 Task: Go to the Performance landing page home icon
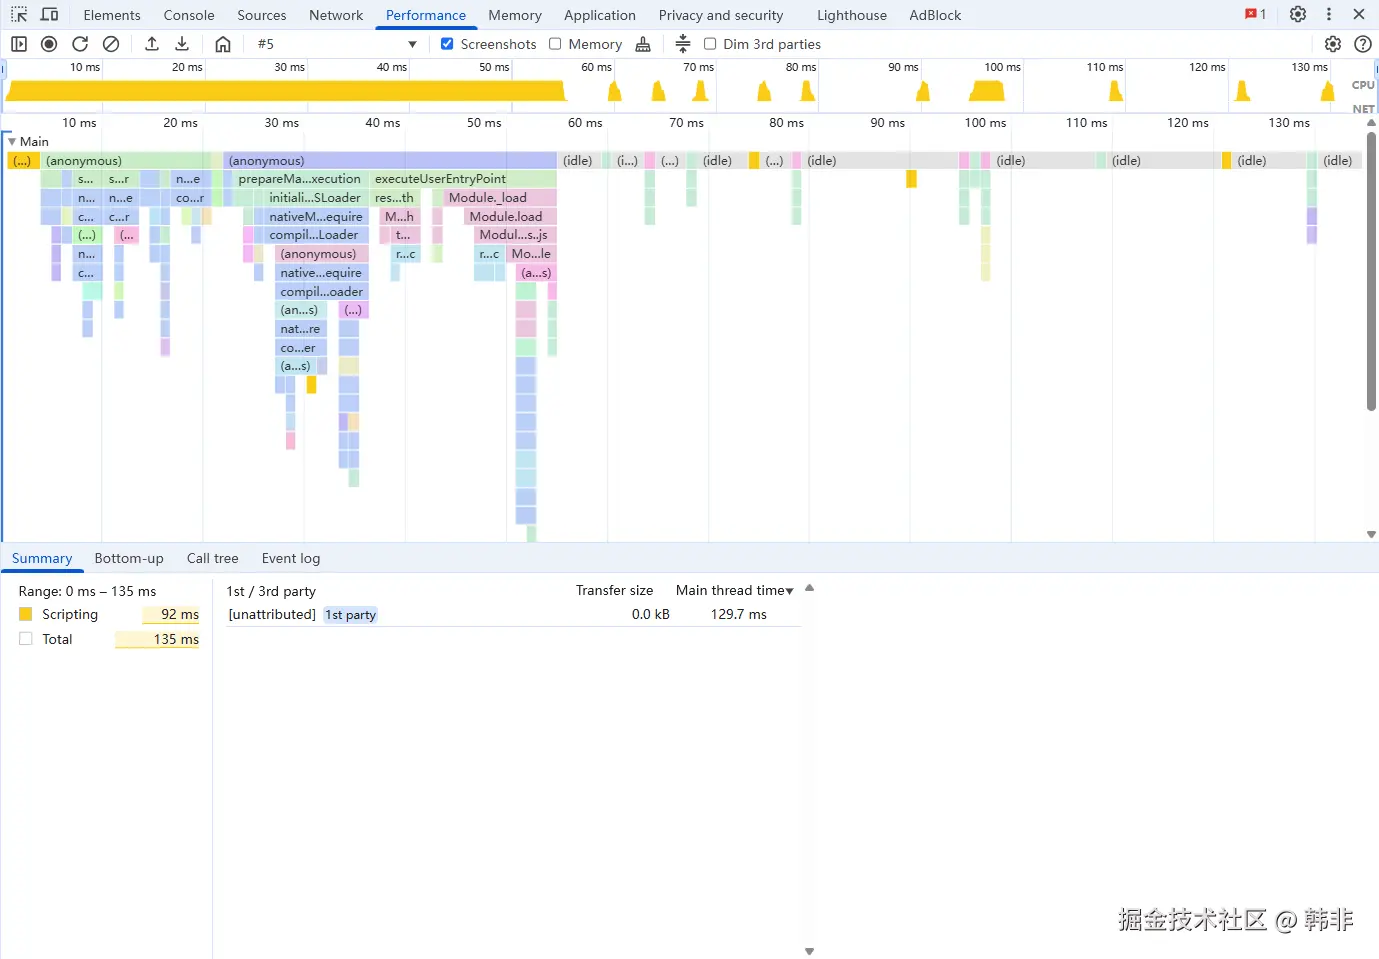pyautogui.click(x=223, y=44)
